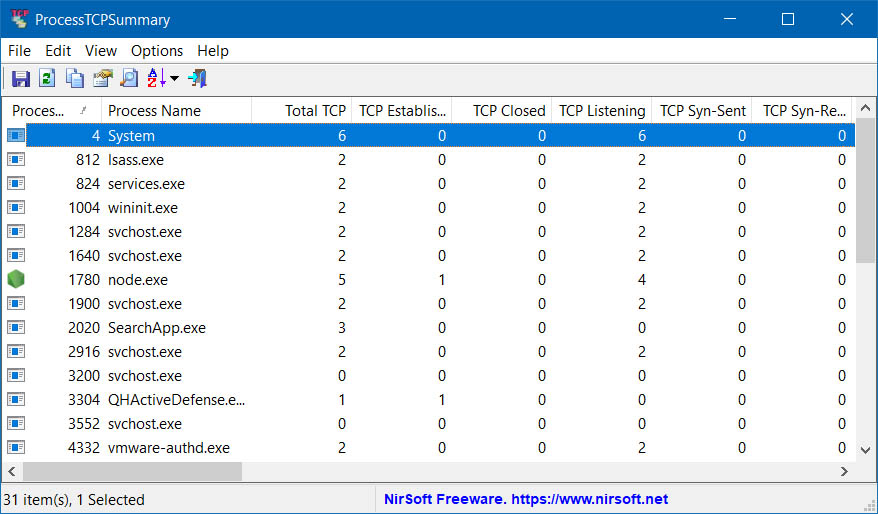Sort by the TCP Syn-Received column header
878x514 pixels.
[x=802, y=111]
